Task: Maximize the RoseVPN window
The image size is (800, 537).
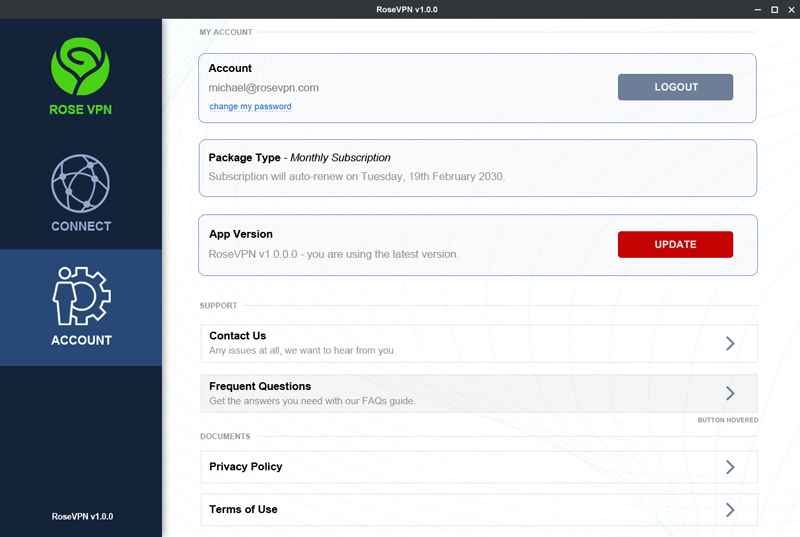Action: pyautogui.click(x=773, y=9)
